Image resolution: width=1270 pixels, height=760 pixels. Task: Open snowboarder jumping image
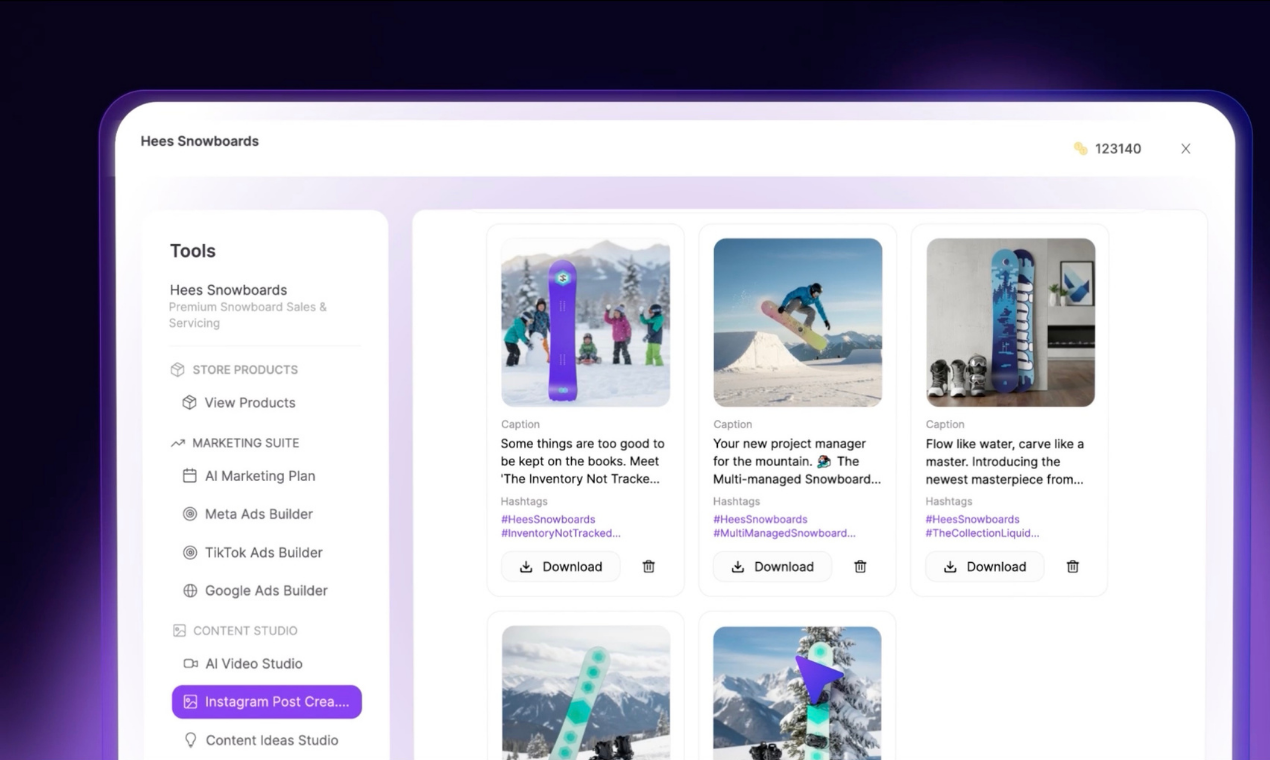797,322
